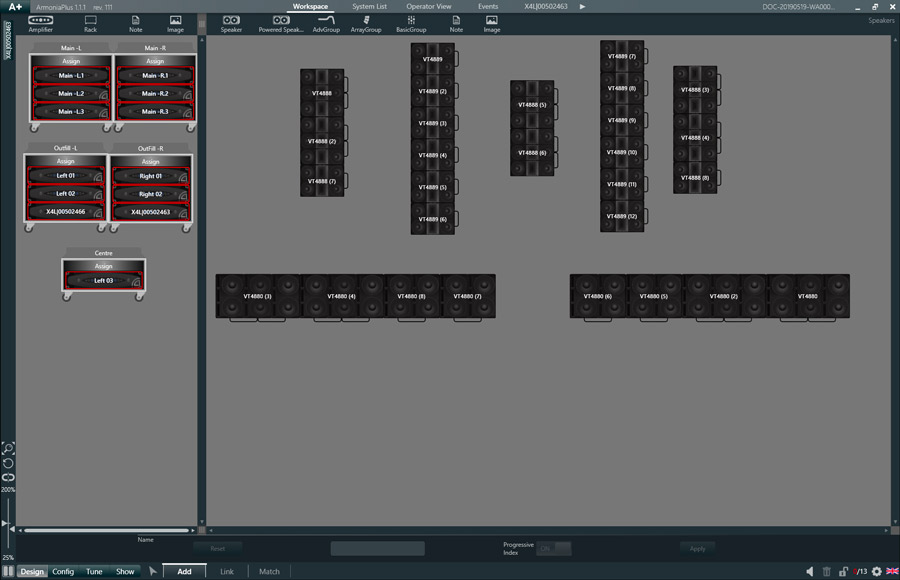
Task: Click the pause bars icon at bottom left
Action: click(x=8, y=571)
